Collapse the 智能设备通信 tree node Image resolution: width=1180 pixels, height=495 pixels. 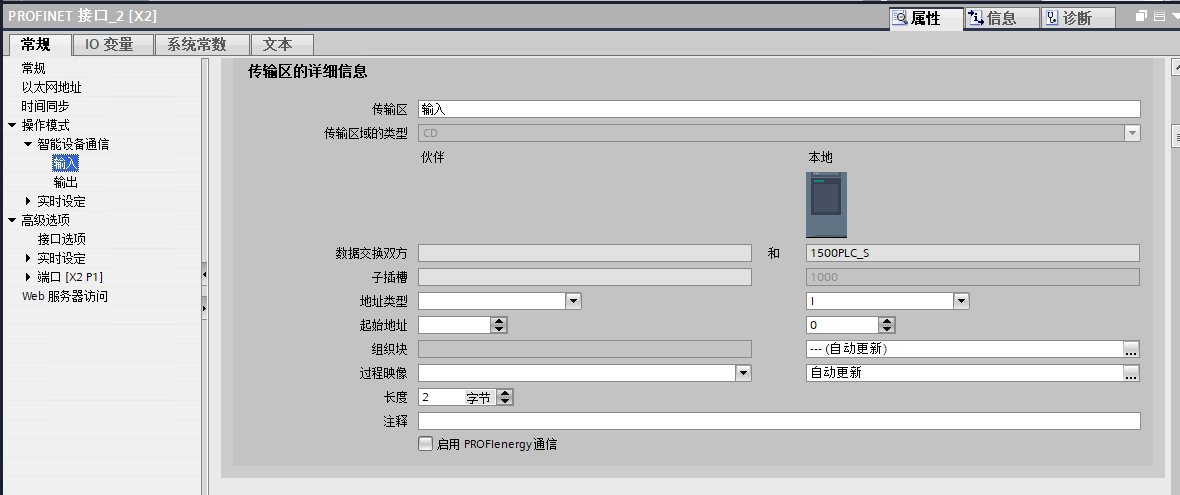click(x=28, y=144)
